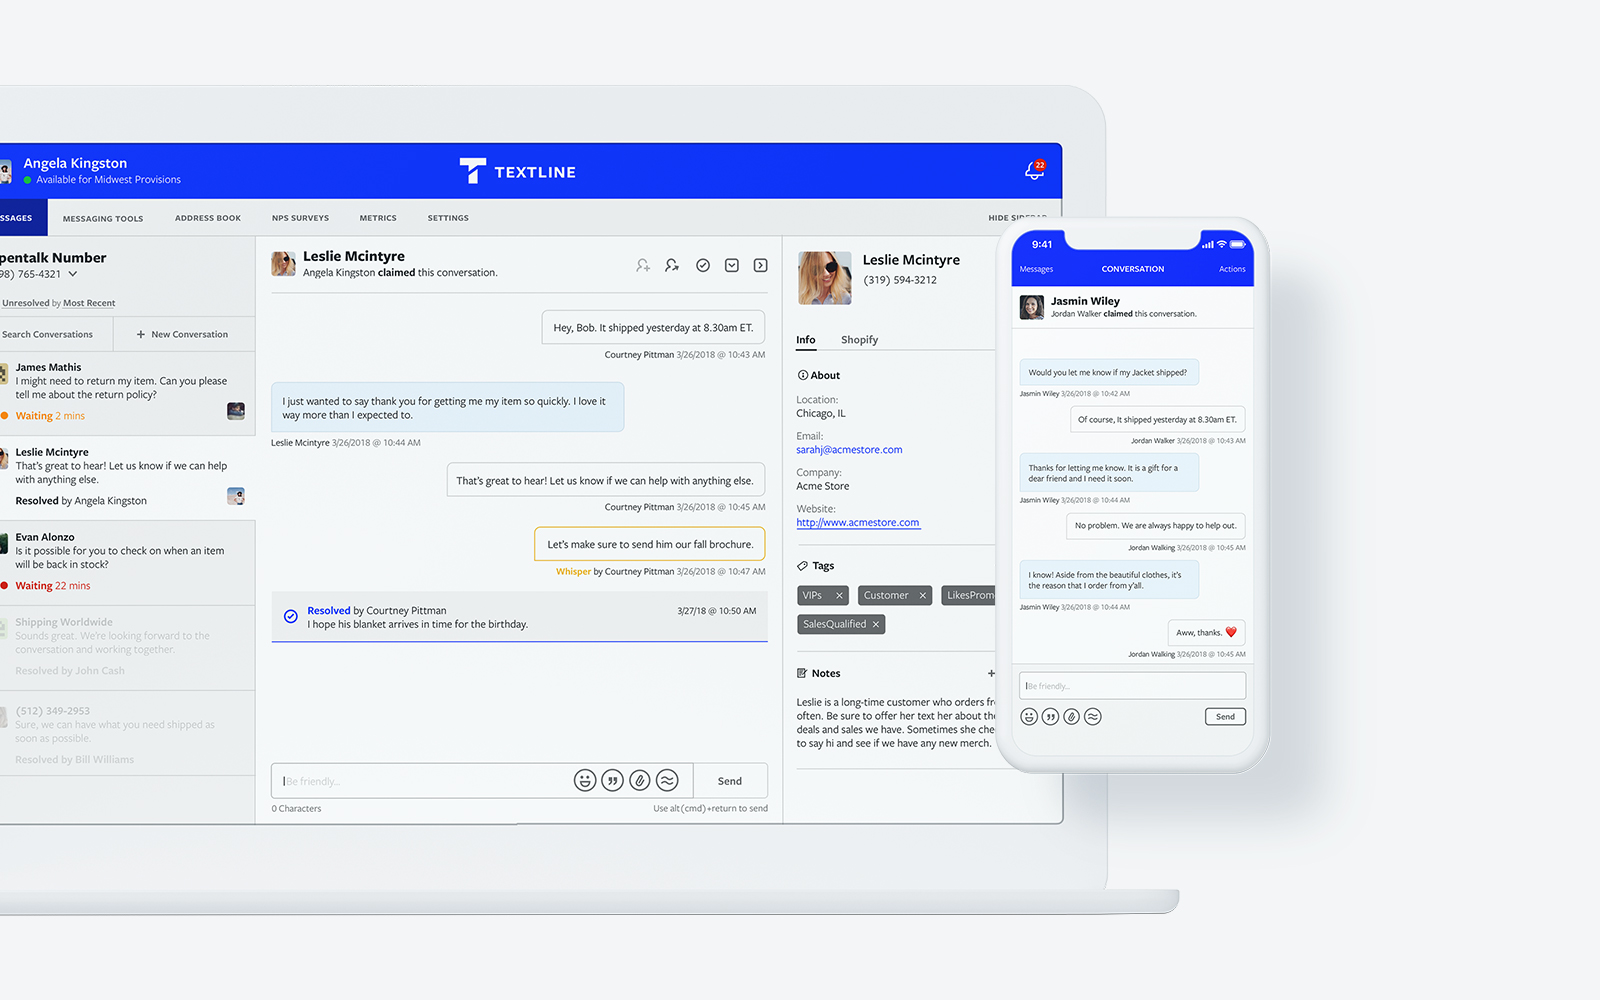Click the transfer conversation person-arrow icon
The height and width of the screenshot is (1000, 1600).
(x=672, y=265)
